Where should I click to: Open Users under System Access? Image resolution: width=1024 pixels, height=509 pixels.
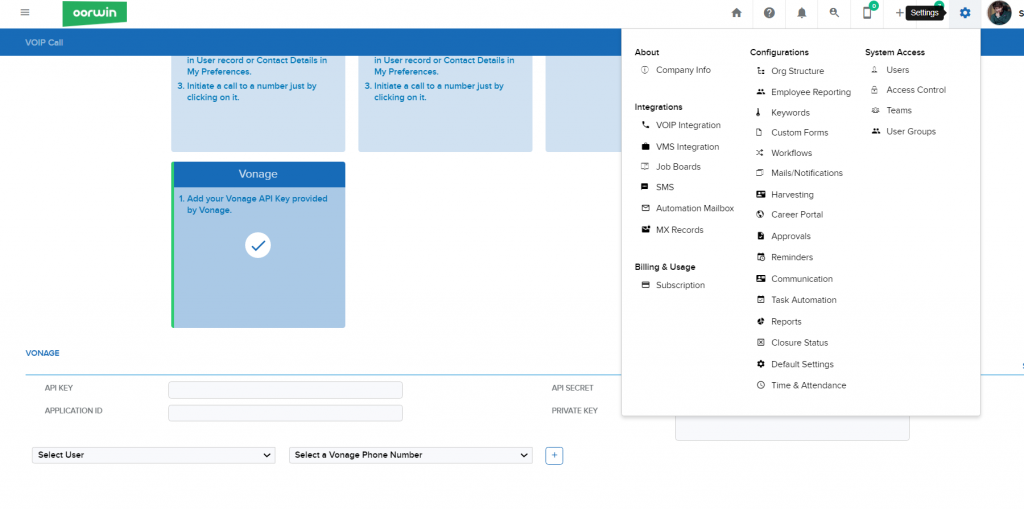click(897, 70)
